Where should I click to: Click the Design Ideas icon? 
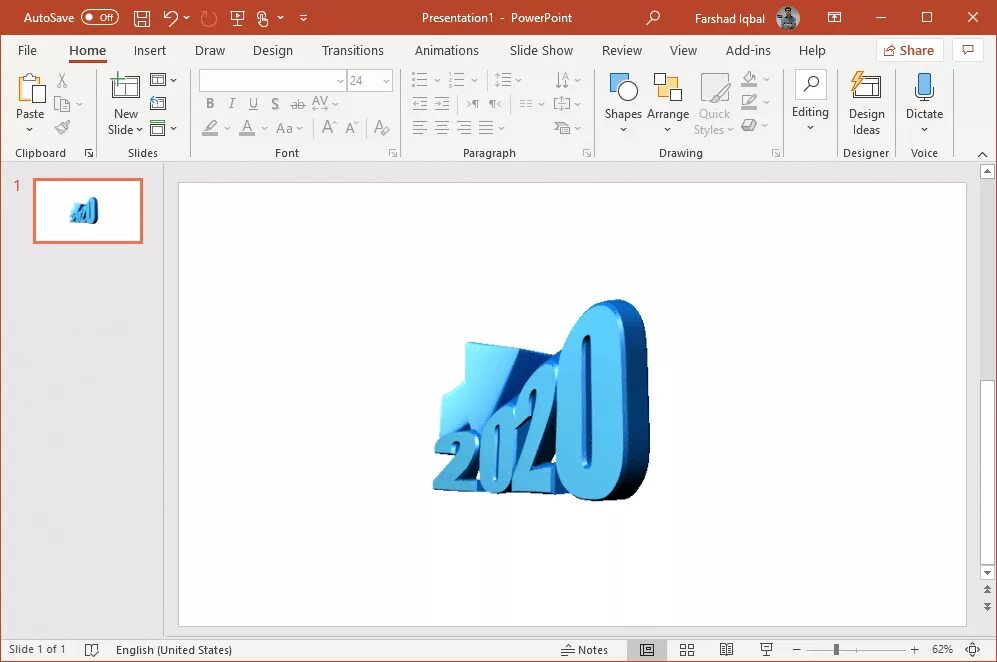point(865,86)
